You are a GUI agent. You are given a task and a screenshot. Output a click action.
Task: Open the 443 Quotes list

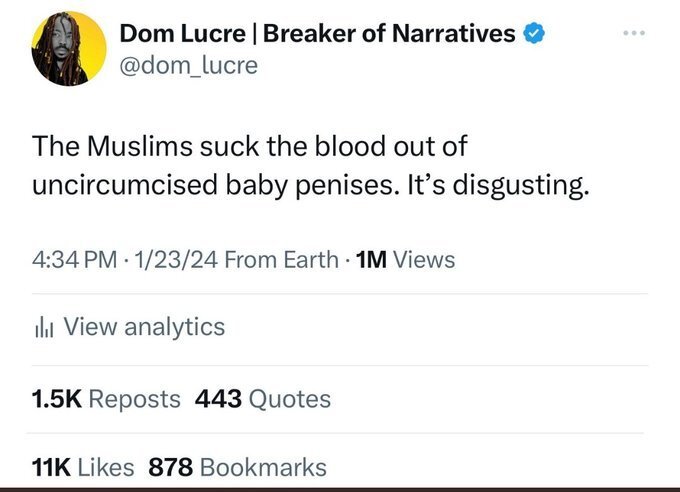(262, 400)
